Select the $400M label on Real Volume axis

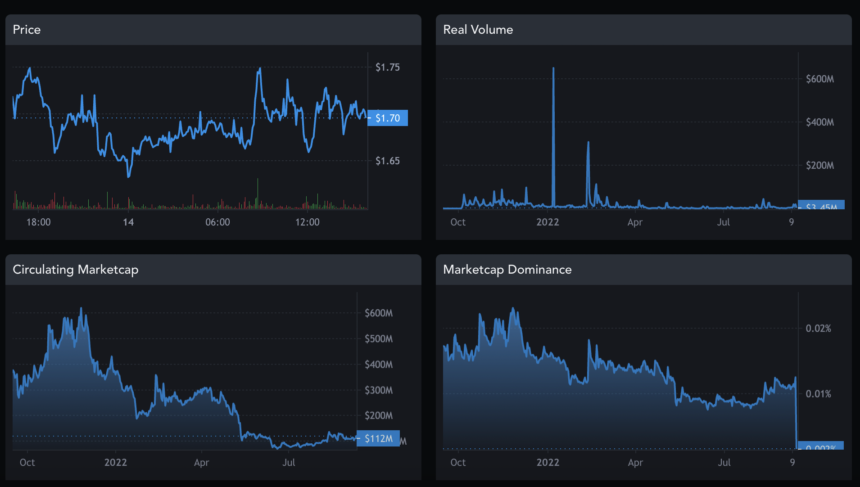point(820,122)
